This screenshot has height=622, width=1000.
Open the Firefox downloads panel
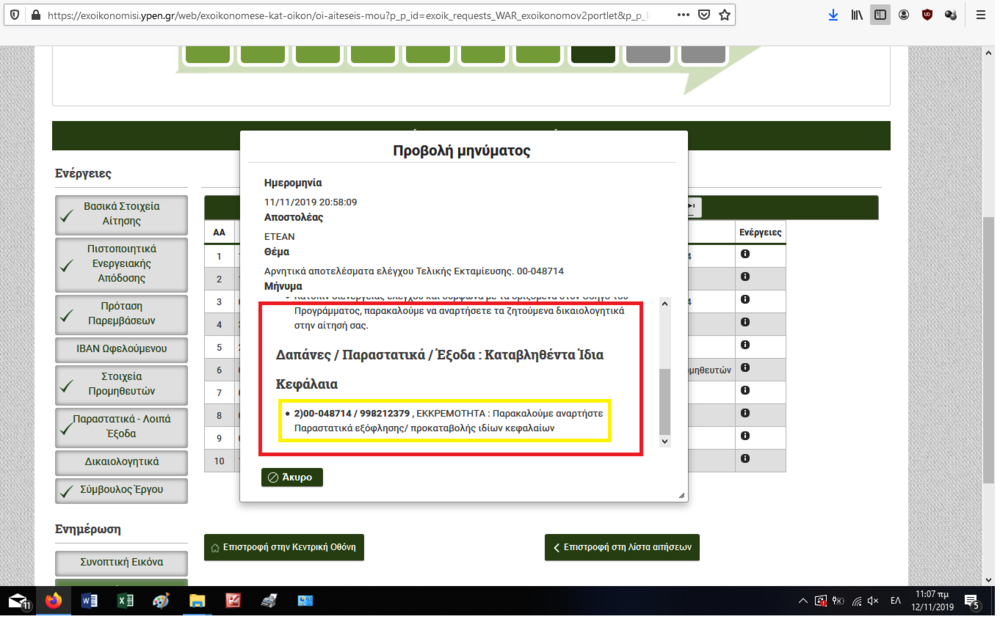[x=833, y=15]
